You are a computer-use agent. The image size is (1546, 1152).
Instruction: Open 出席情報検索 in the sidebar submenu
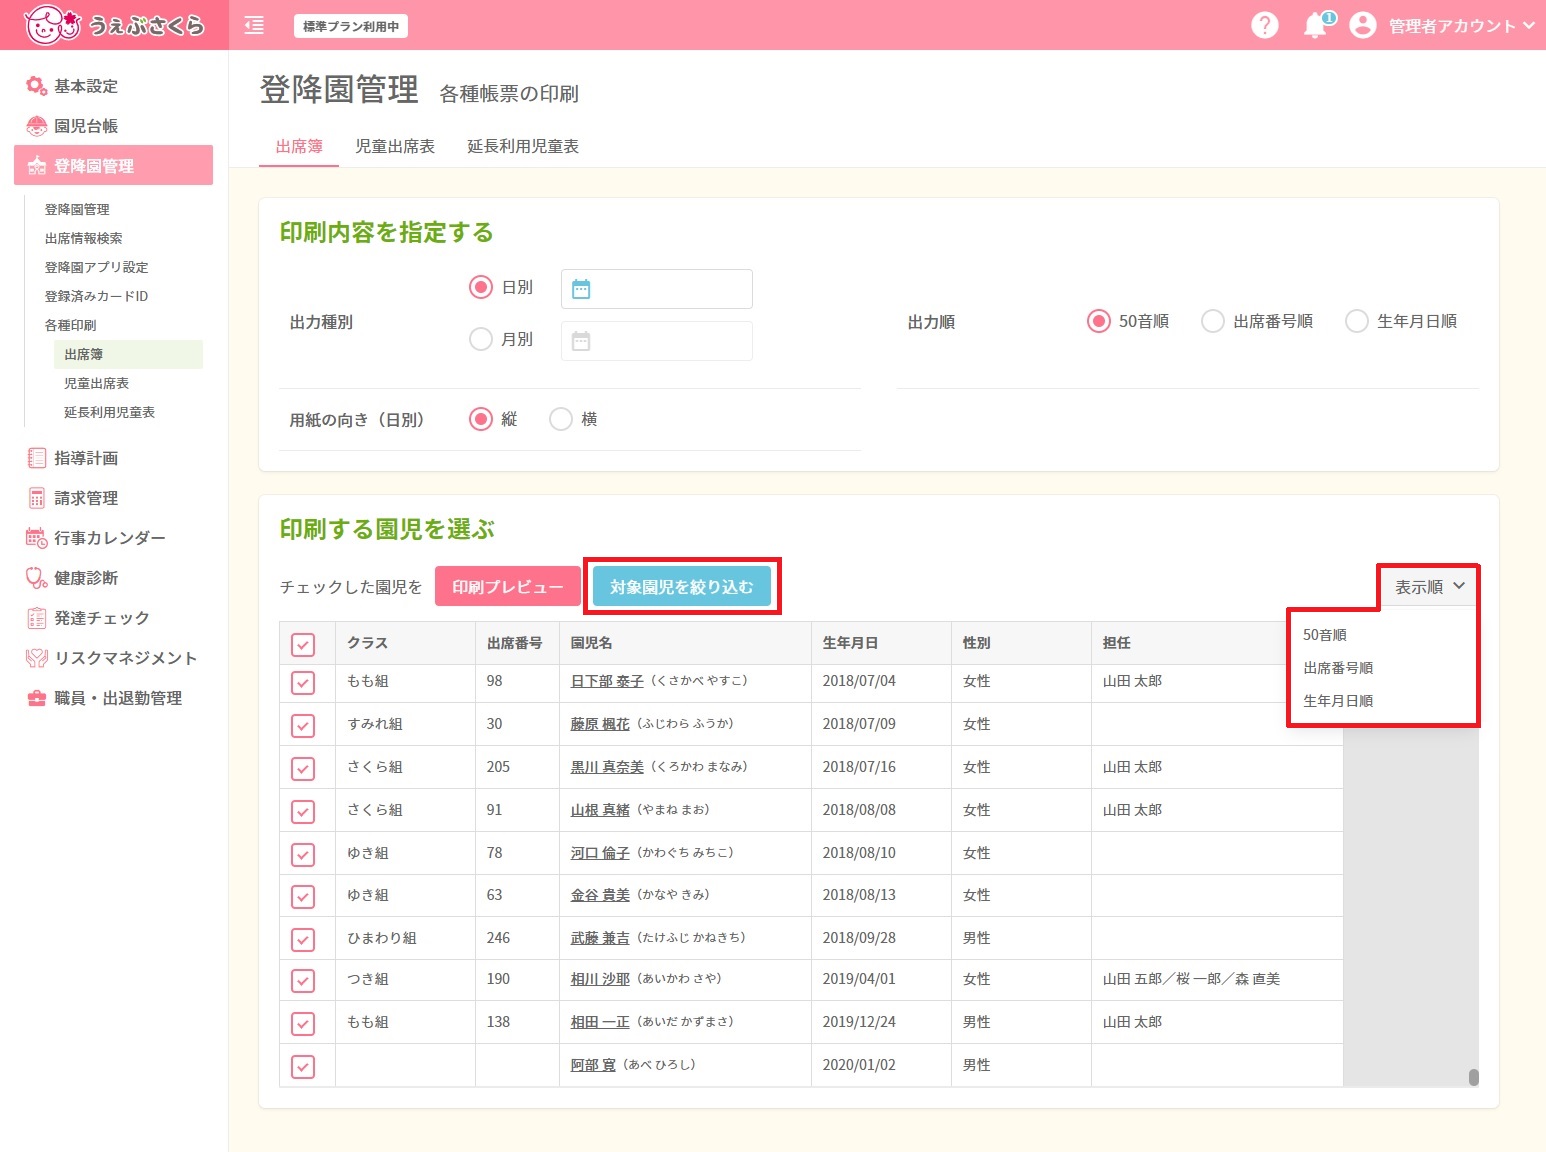[83, 238]
